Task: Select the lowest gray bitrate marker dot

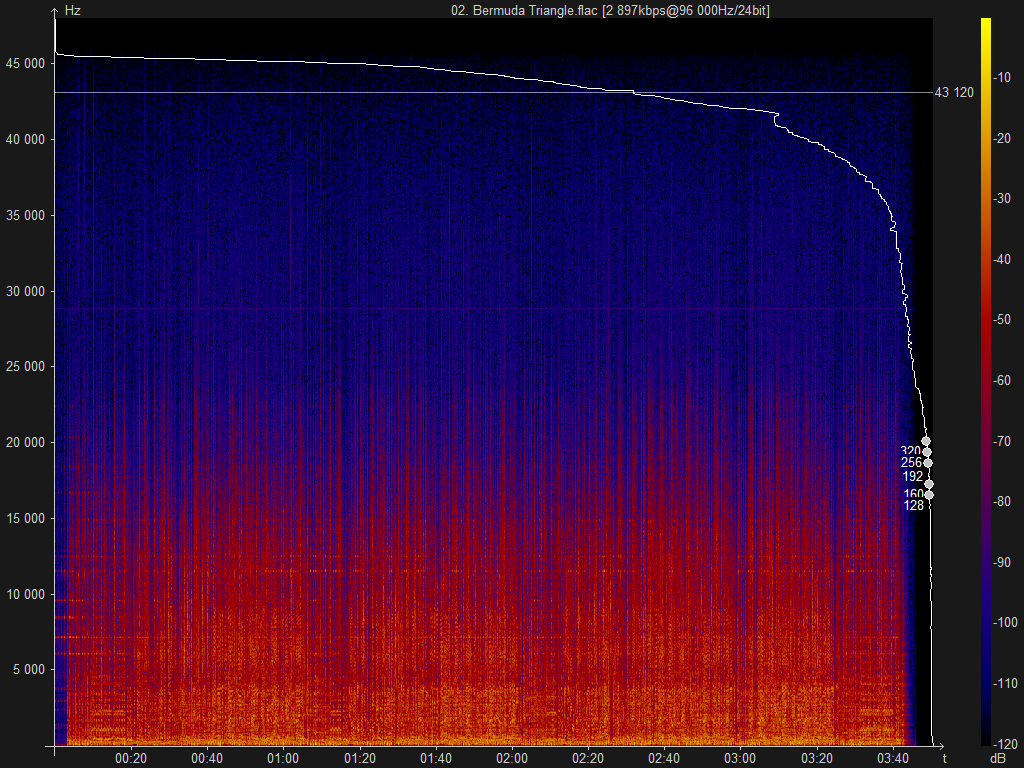Action: (x=929, y=495)
